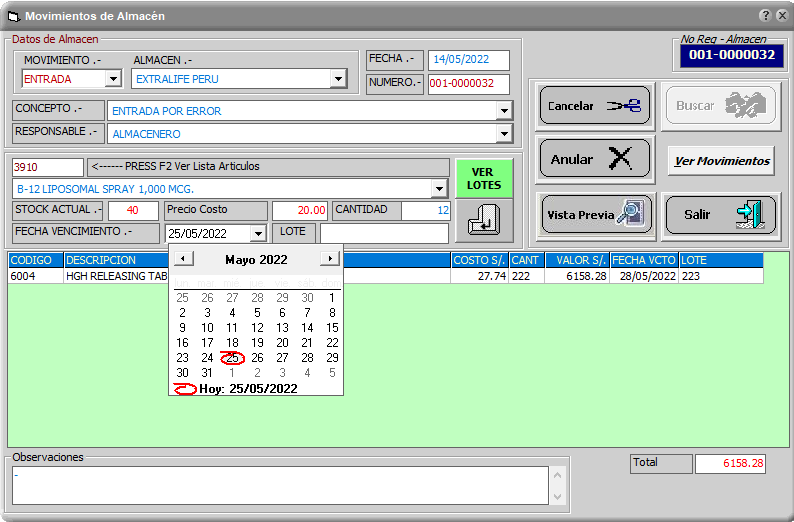Image resolution: width=794 pixels, height=522 pixels.
Task: Click the Ver Movimientos button
Action: (x=721, y=161)
